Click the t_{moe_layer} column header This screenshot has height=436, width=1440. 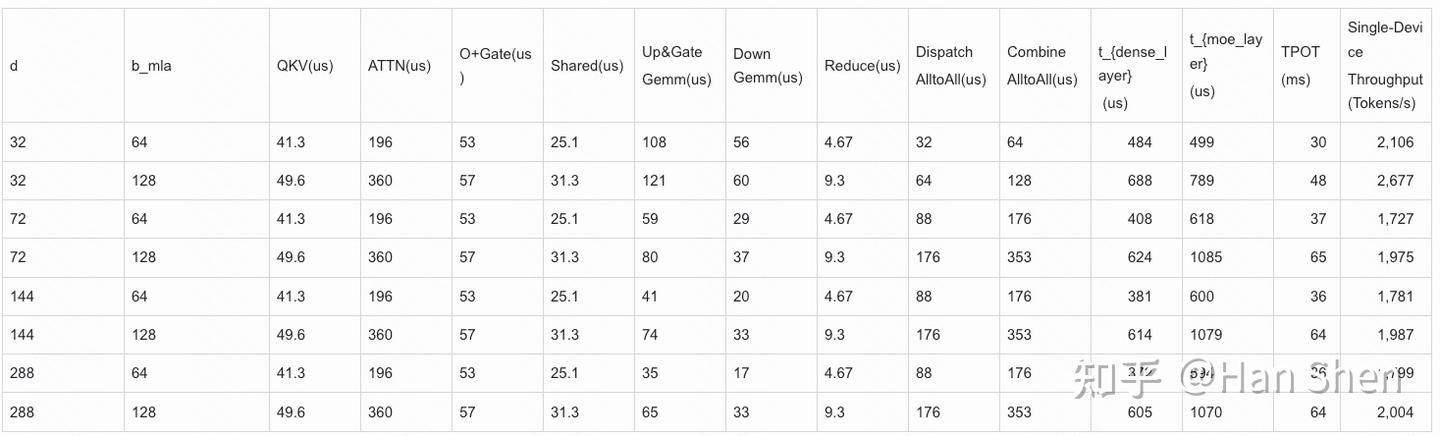tap(1226, 66)
